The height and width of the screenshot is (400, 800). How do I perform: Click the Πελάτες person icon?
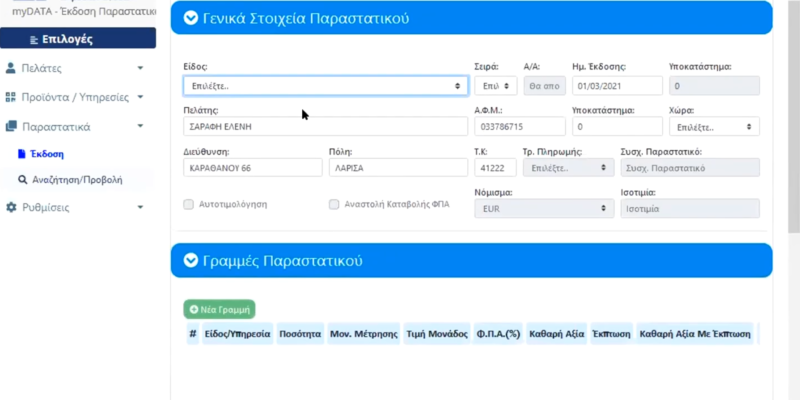click(x=10, y=68)
